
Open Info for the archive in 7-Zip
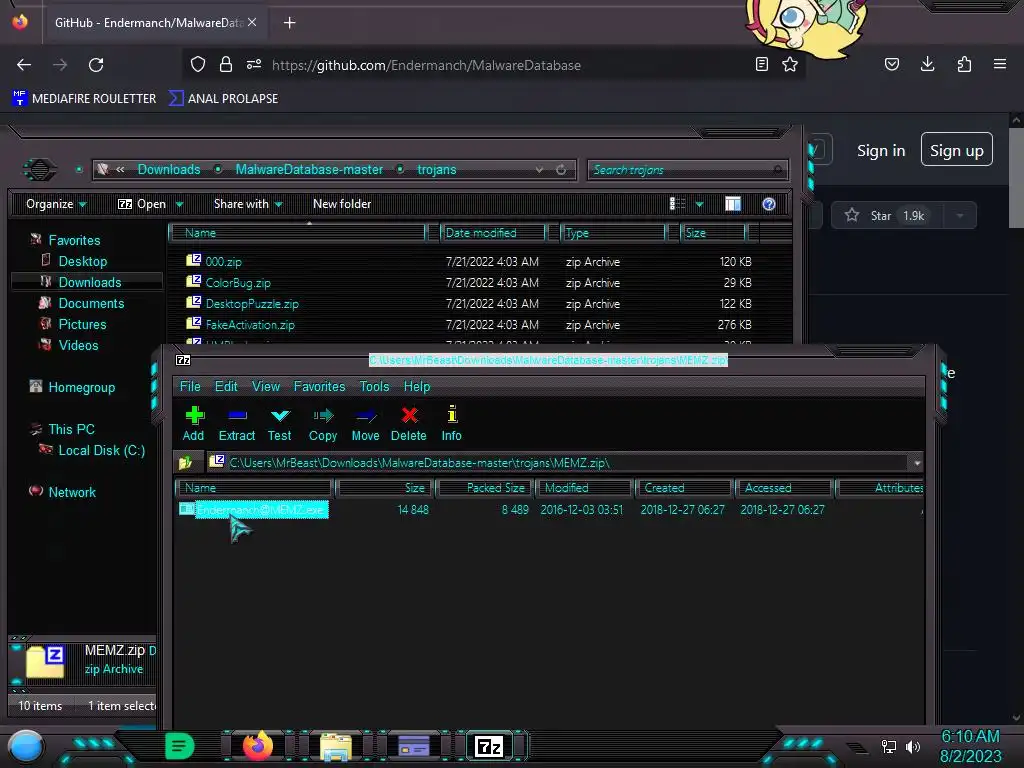coord(451,424)
